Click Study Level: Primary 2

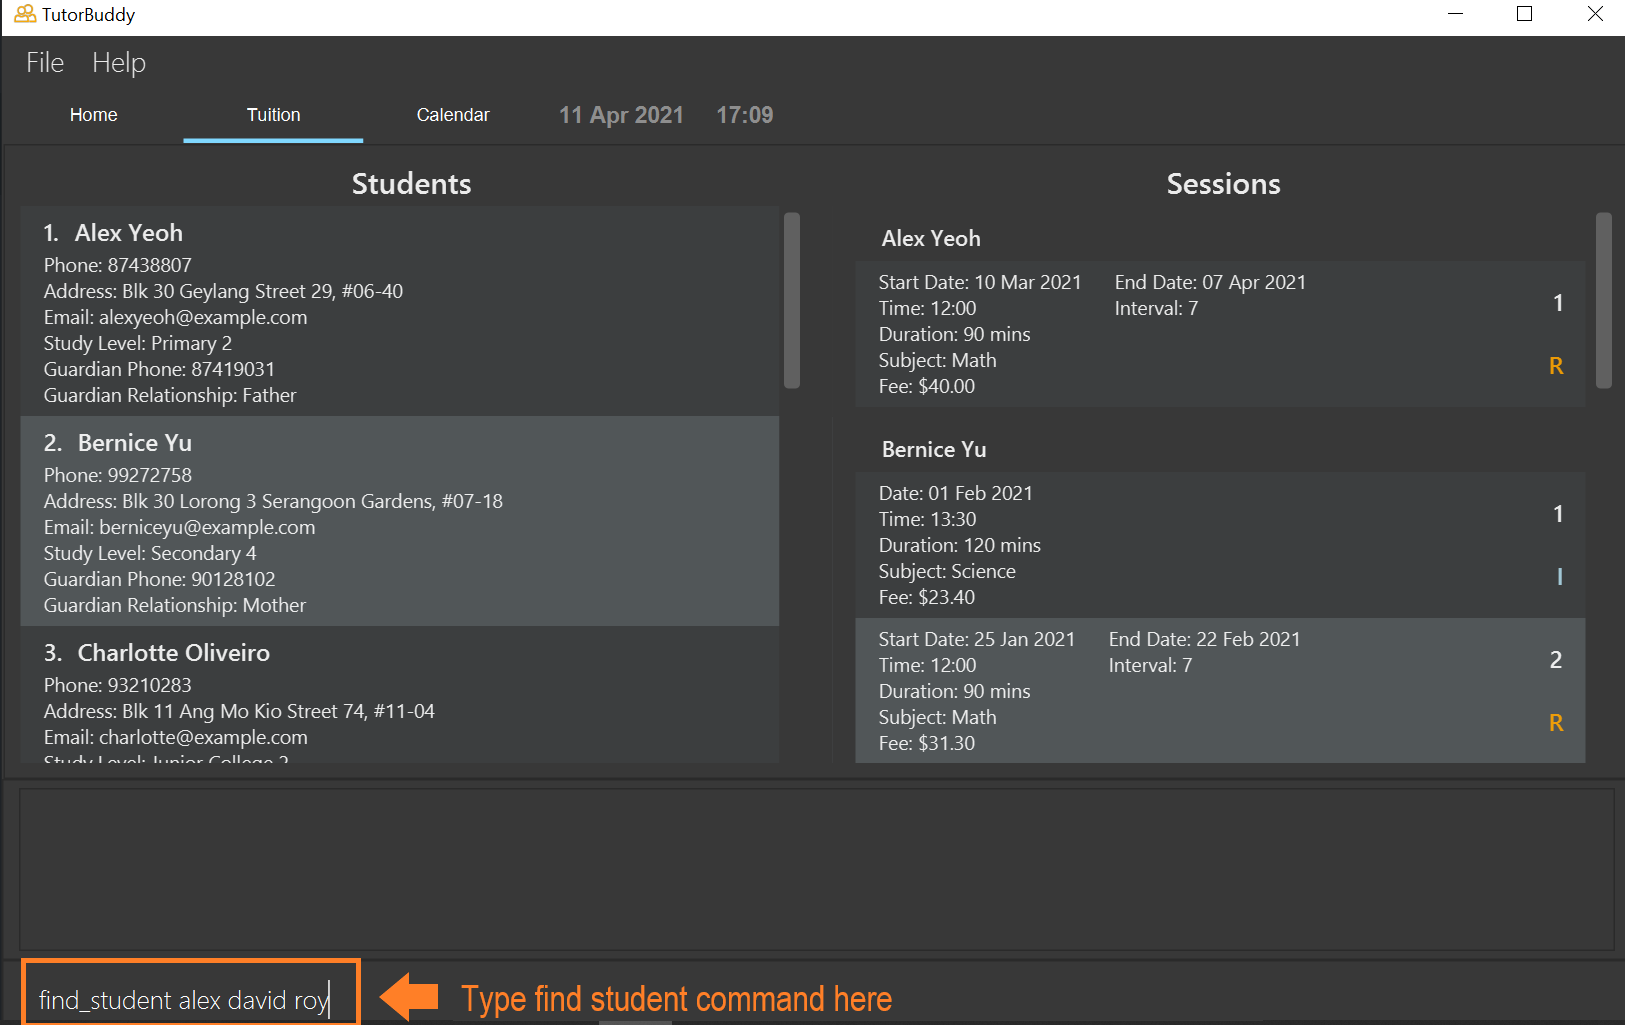[138, 344]
